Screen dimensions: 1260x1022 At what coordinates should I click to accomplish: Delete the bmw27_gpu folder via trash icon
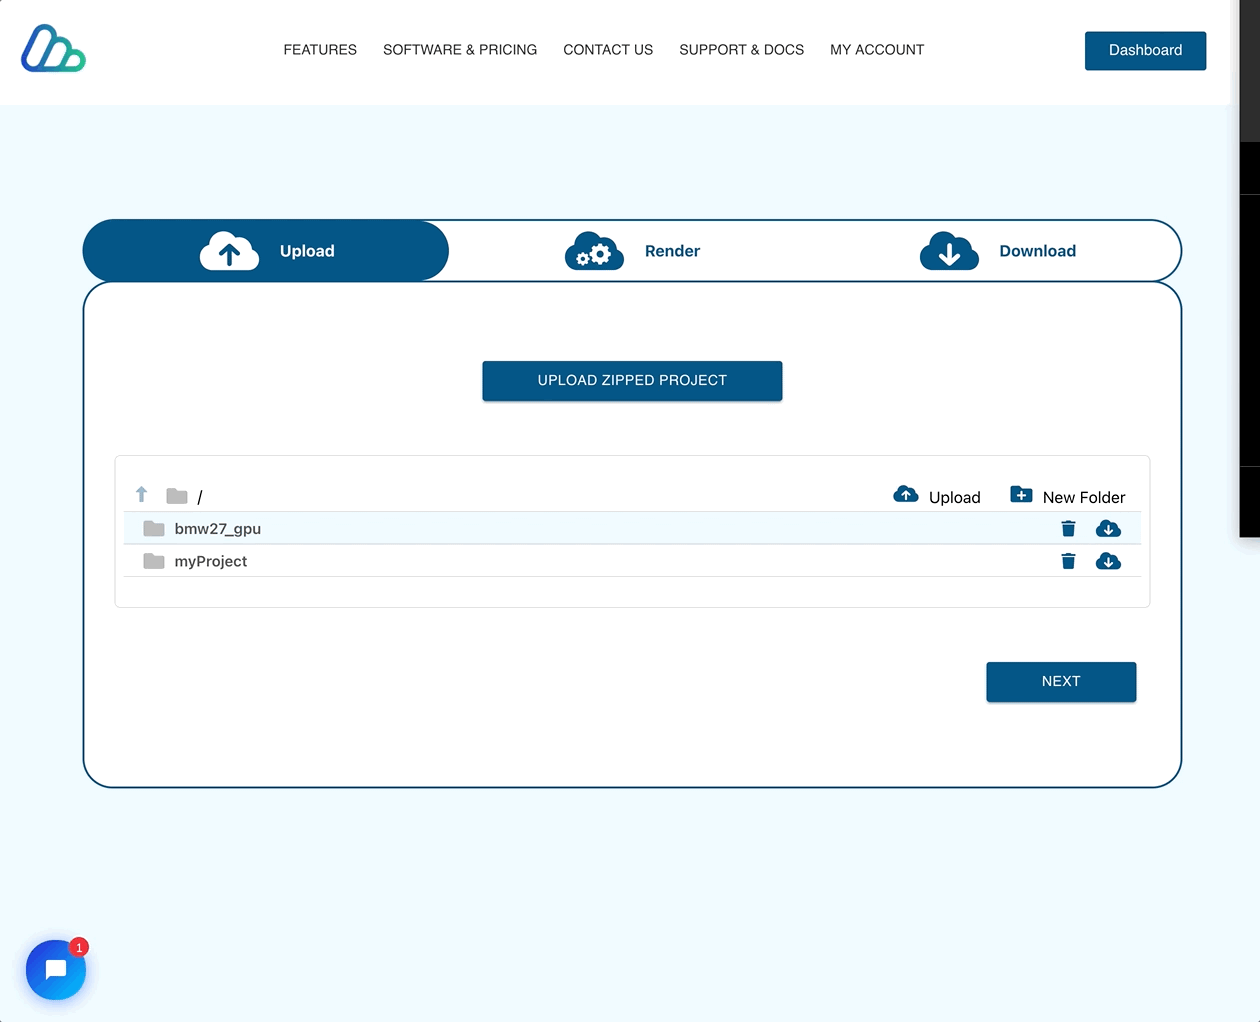click(x=1068, y=529)
